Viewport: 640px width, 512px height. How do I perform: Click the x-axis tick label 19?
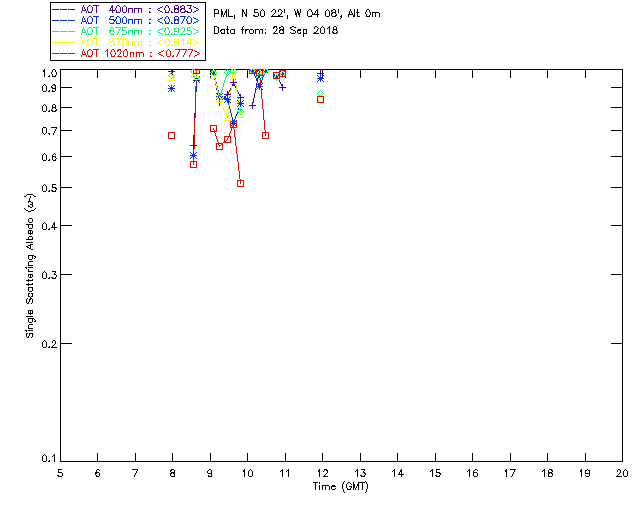[x=585, y=473]
